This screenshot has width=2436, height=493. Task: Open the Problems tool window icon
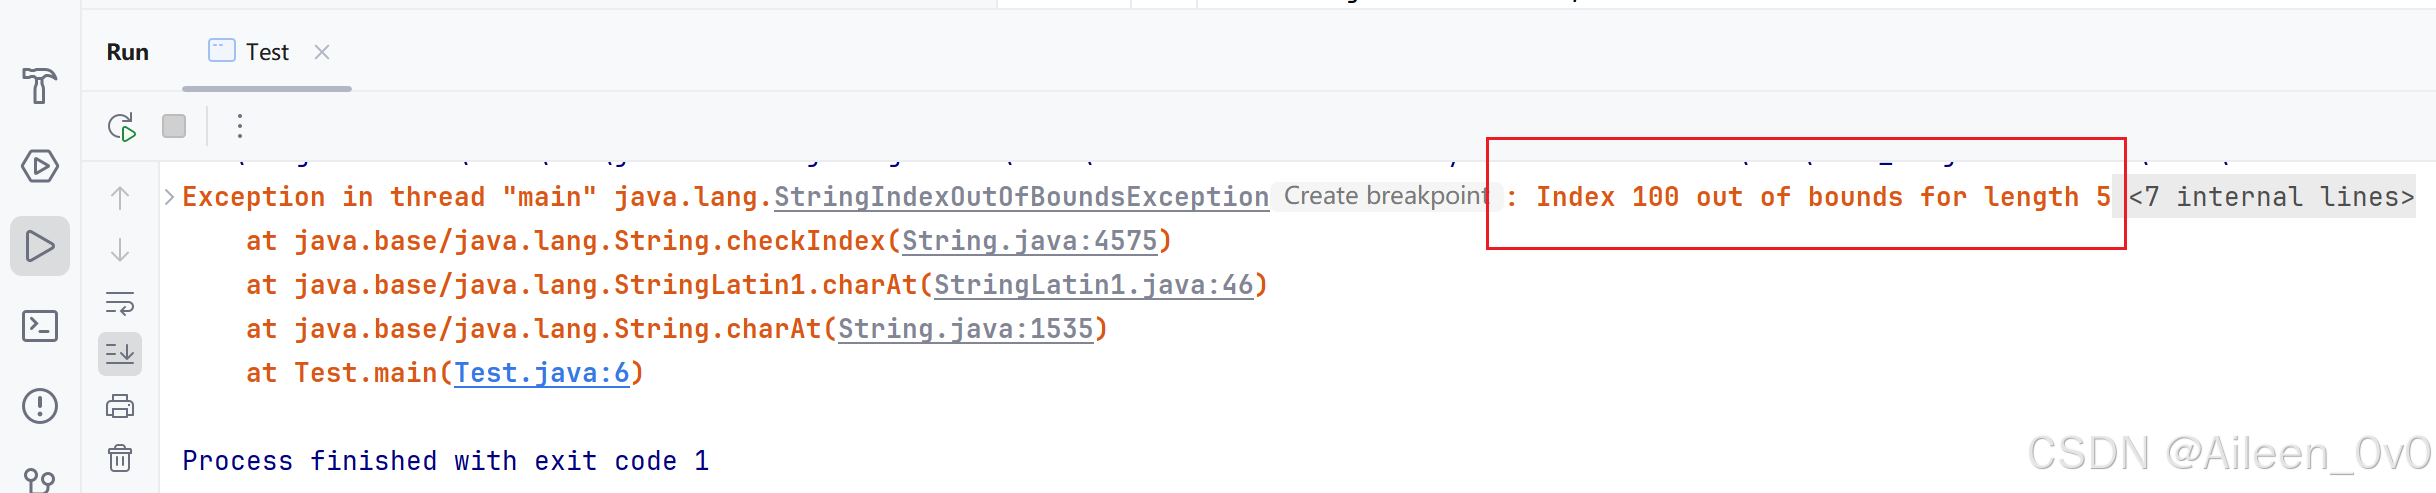[x=40, y=406]
